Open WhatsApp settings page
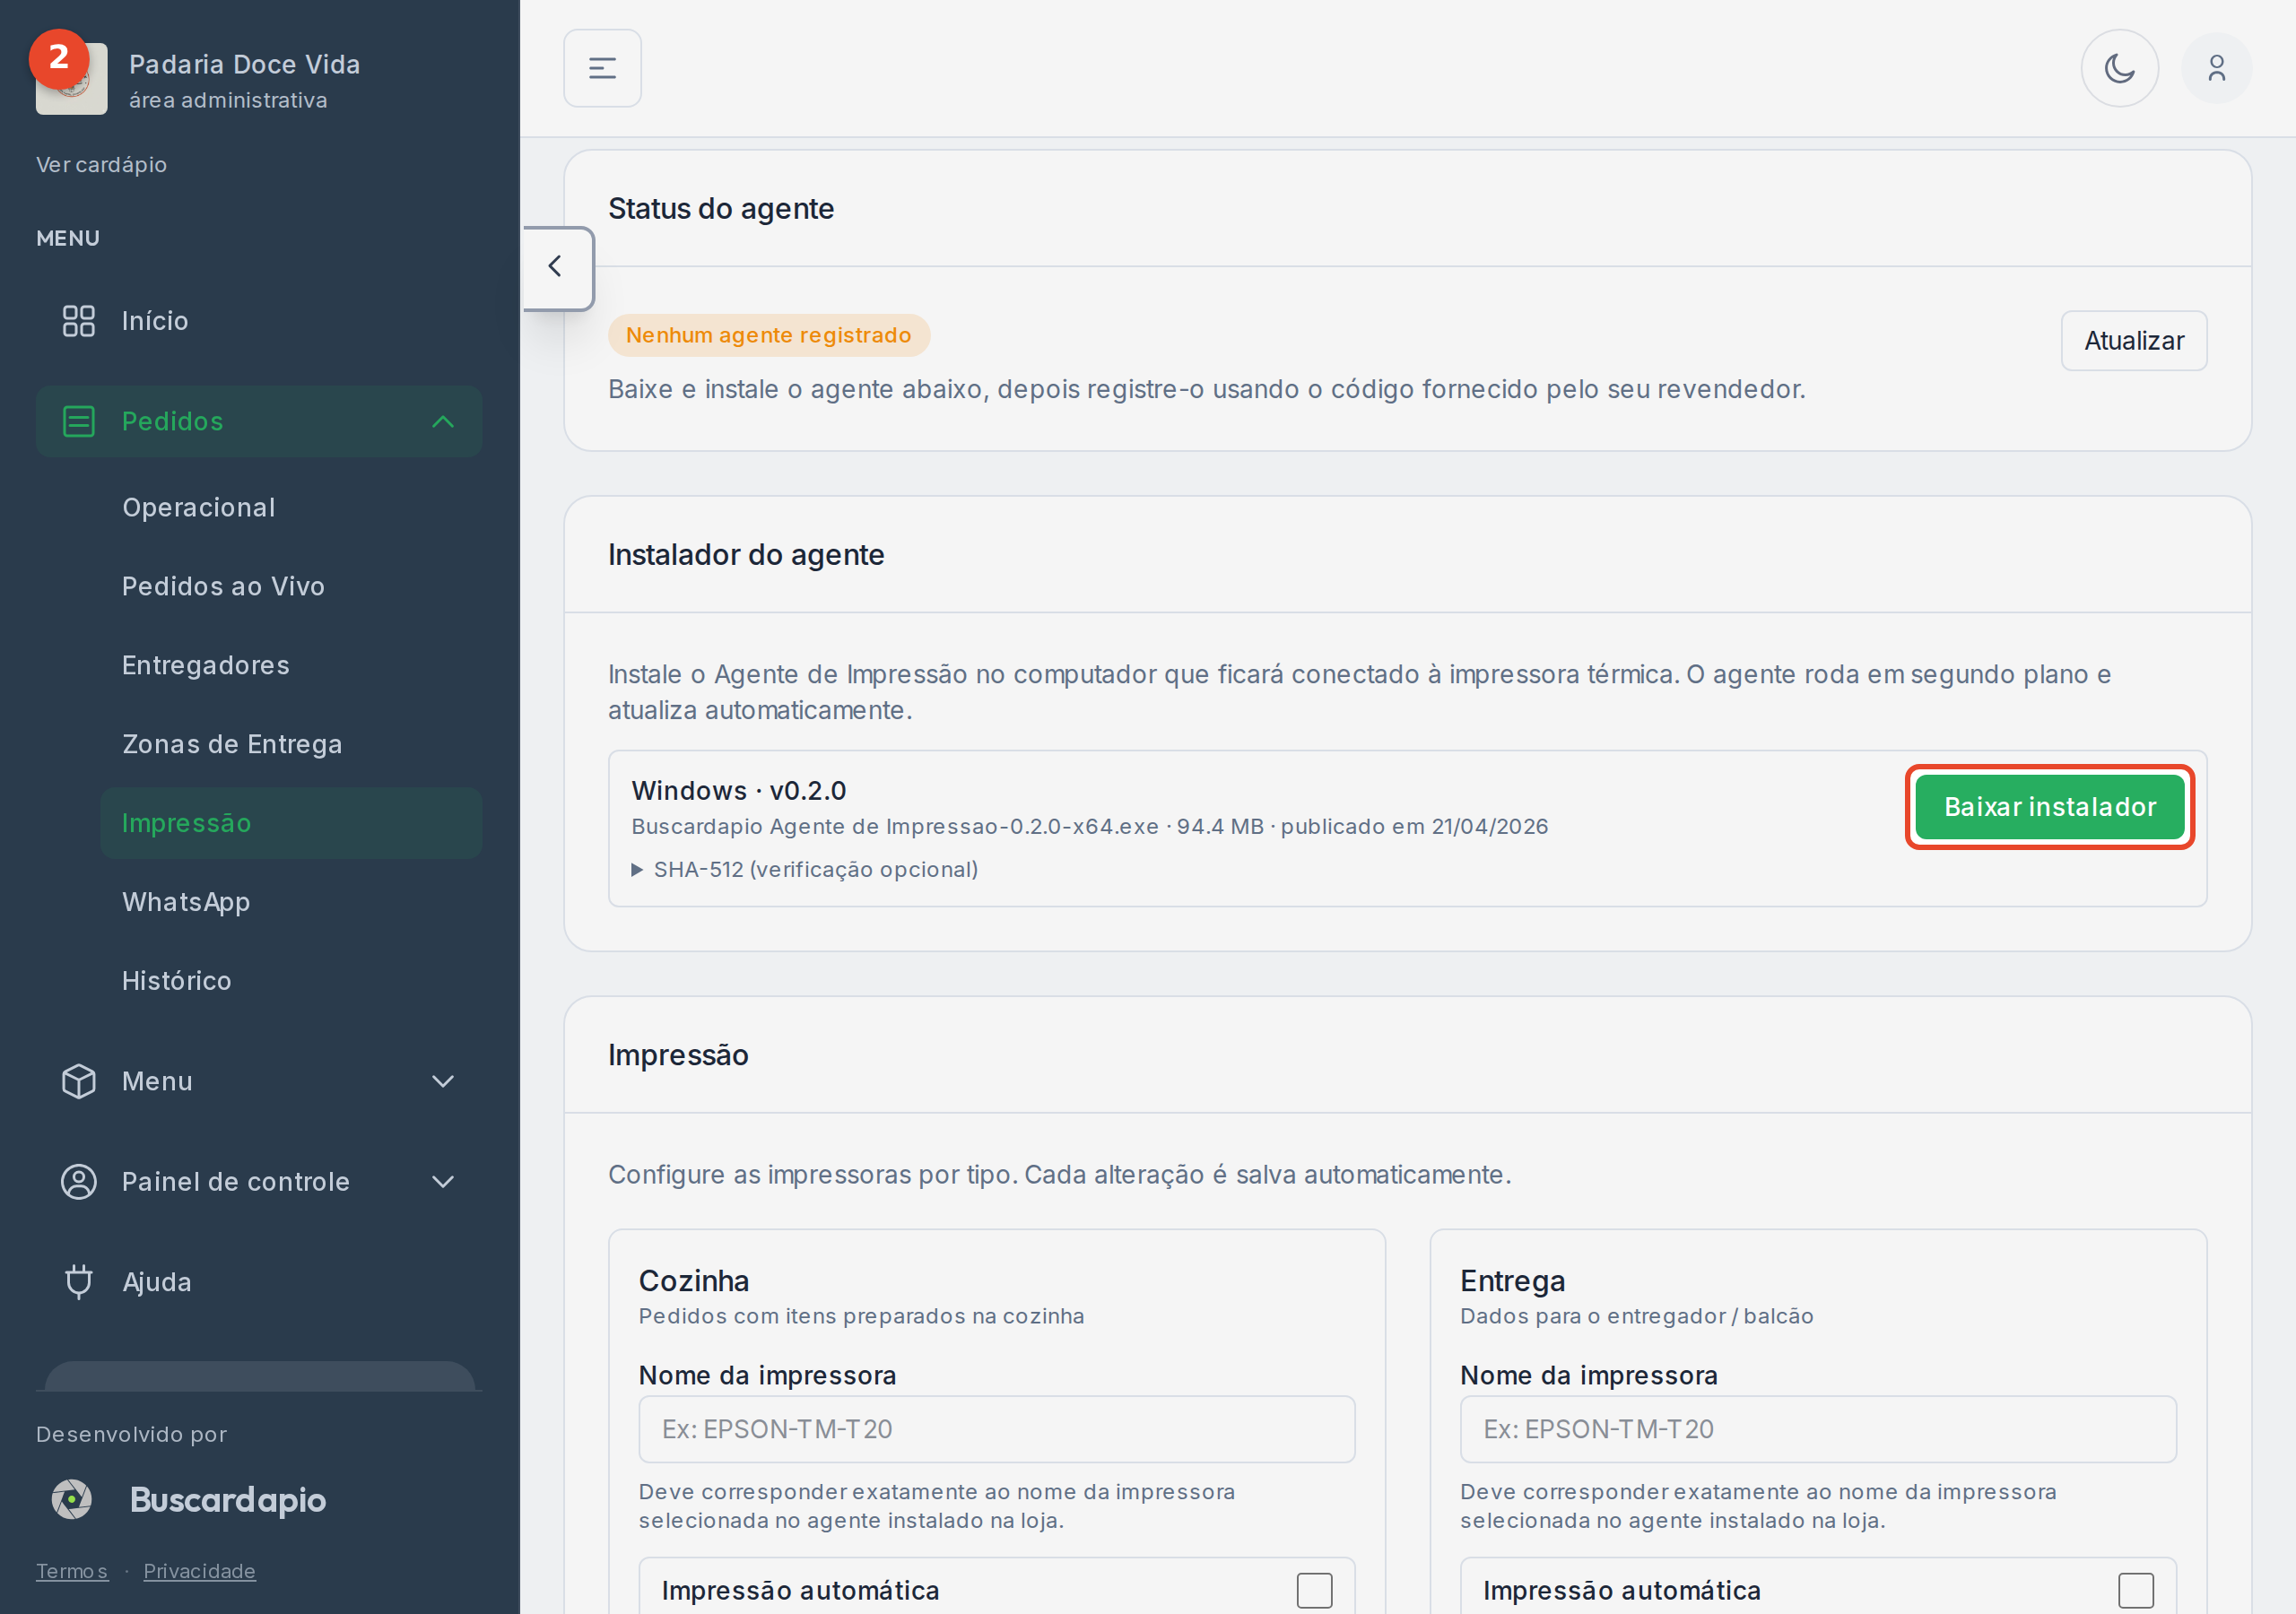Viewport: 2296px width, 1614px height. pyautogui.click(x=186, y=902)
